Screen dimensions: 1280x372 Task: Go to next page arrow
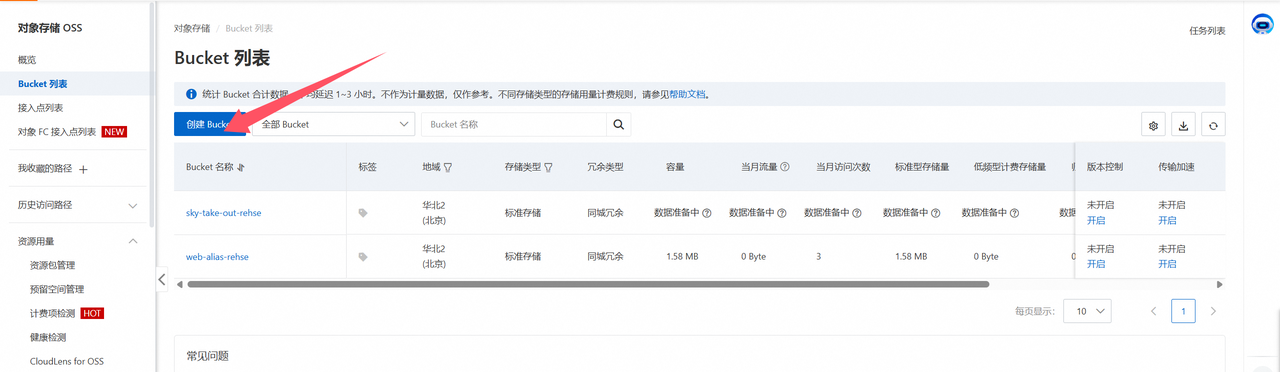1214,311
